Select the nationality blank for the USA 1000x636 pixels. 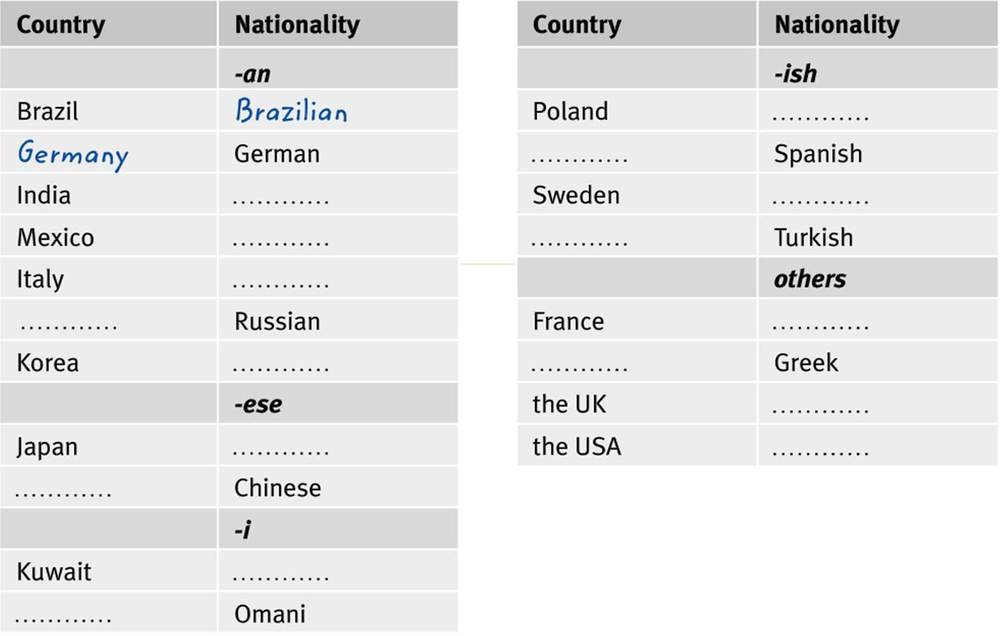click(x=821, y=451)
